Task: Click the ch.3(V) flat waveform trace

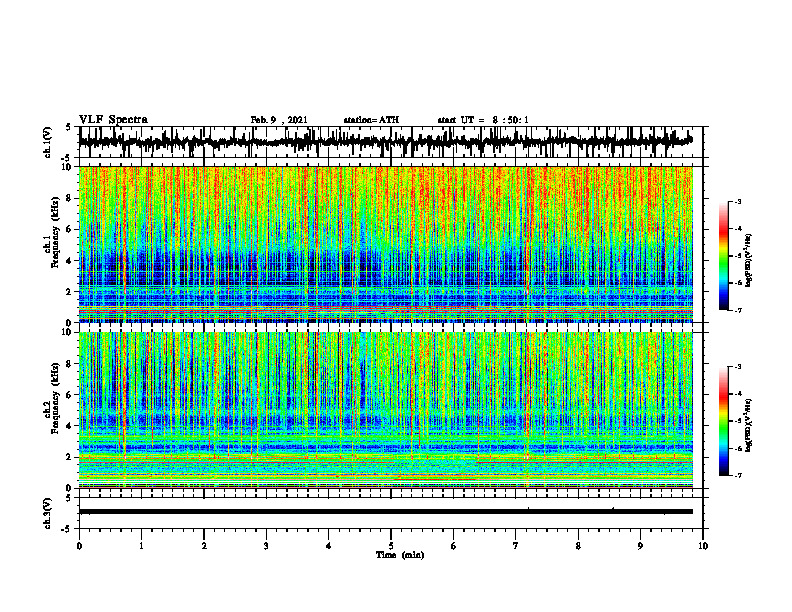Action: (385, 512)
